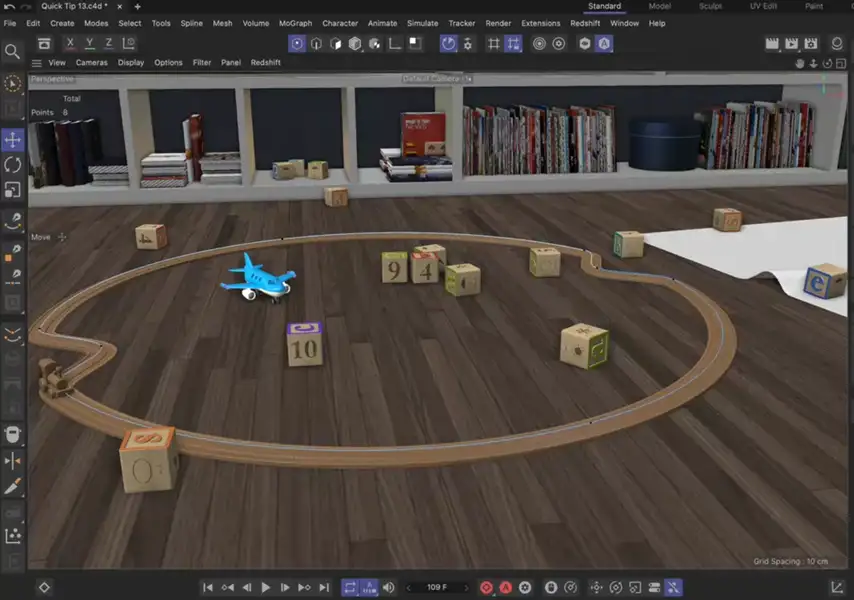Screen dimensions: 854x600
Task: Click the Go to Start playback button
Action: pos(207,588)
